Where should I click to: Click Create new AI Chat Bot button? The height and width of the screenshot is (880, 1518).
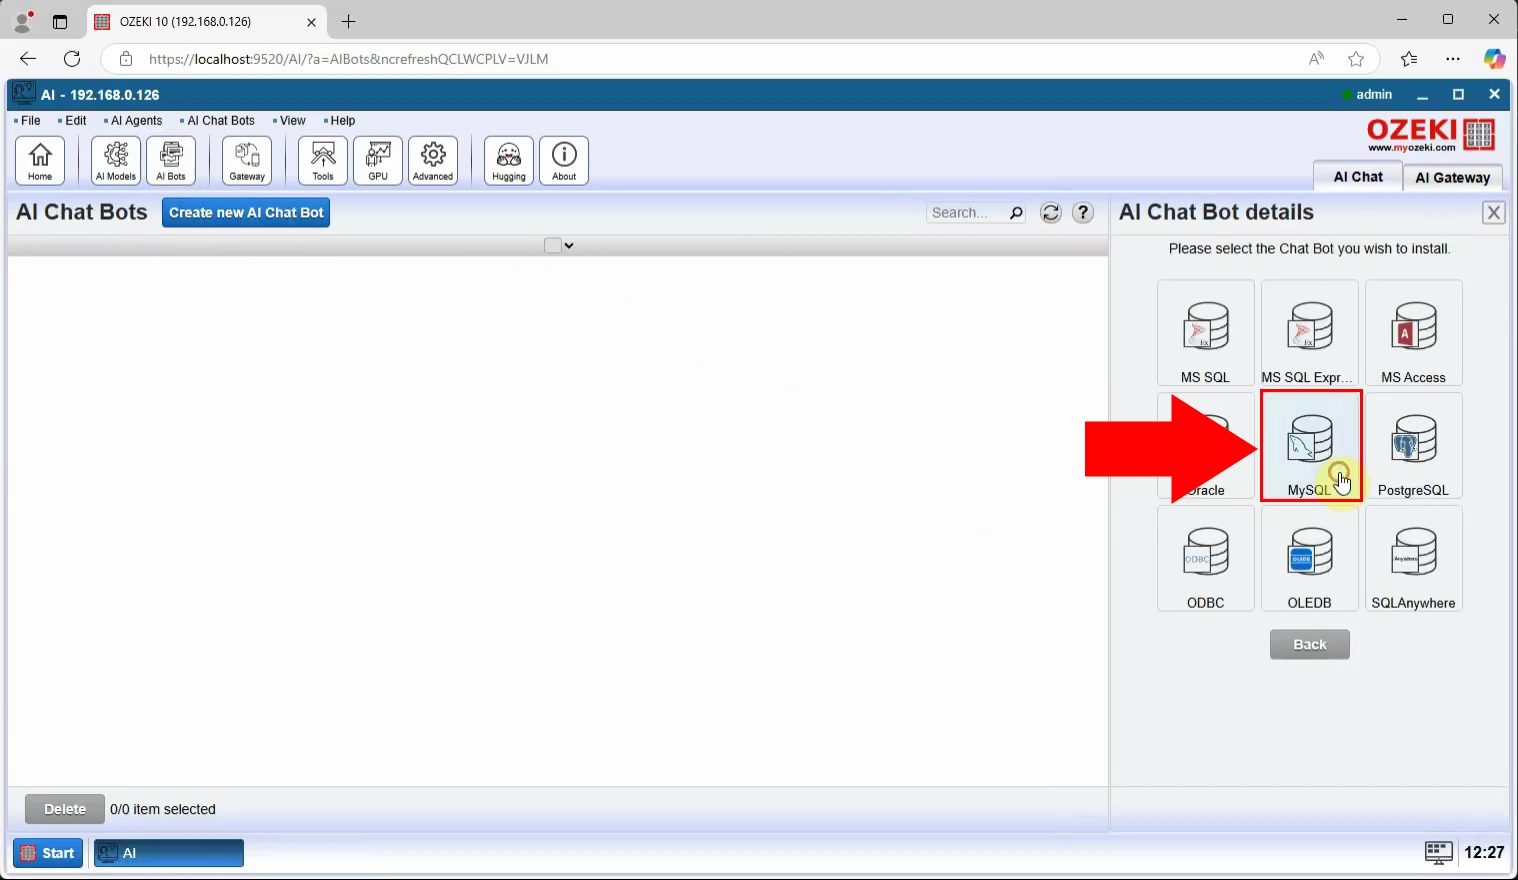pyautogui.click(x=246, y=213)
